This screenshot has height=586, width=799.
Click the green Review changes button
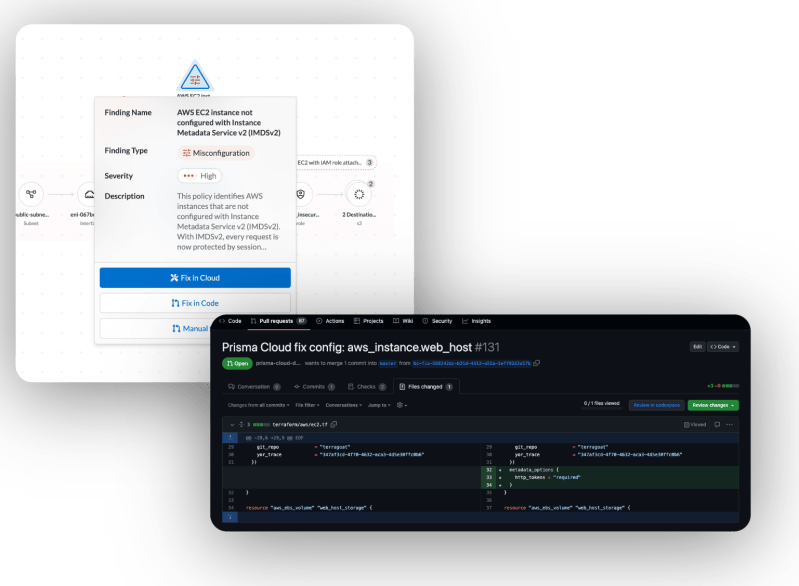[713, 405]
